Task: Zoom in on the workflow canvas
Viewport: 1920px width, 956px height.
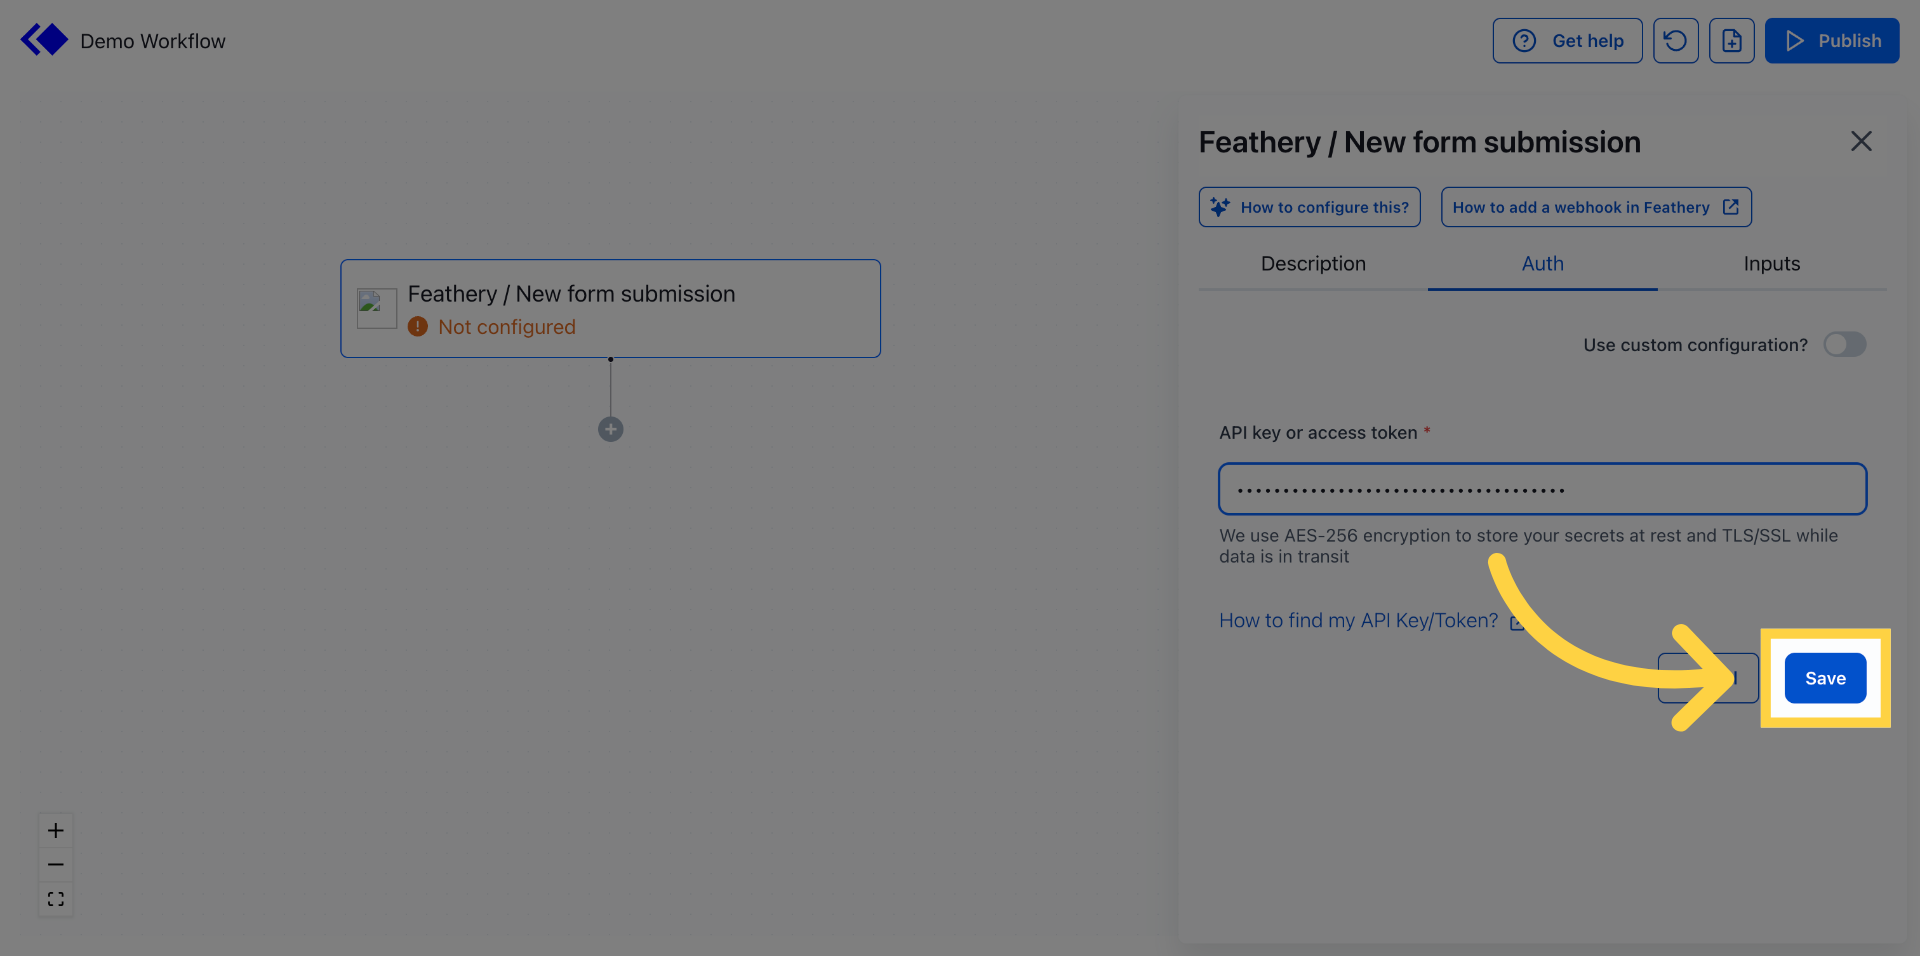Action: (56, 831)
